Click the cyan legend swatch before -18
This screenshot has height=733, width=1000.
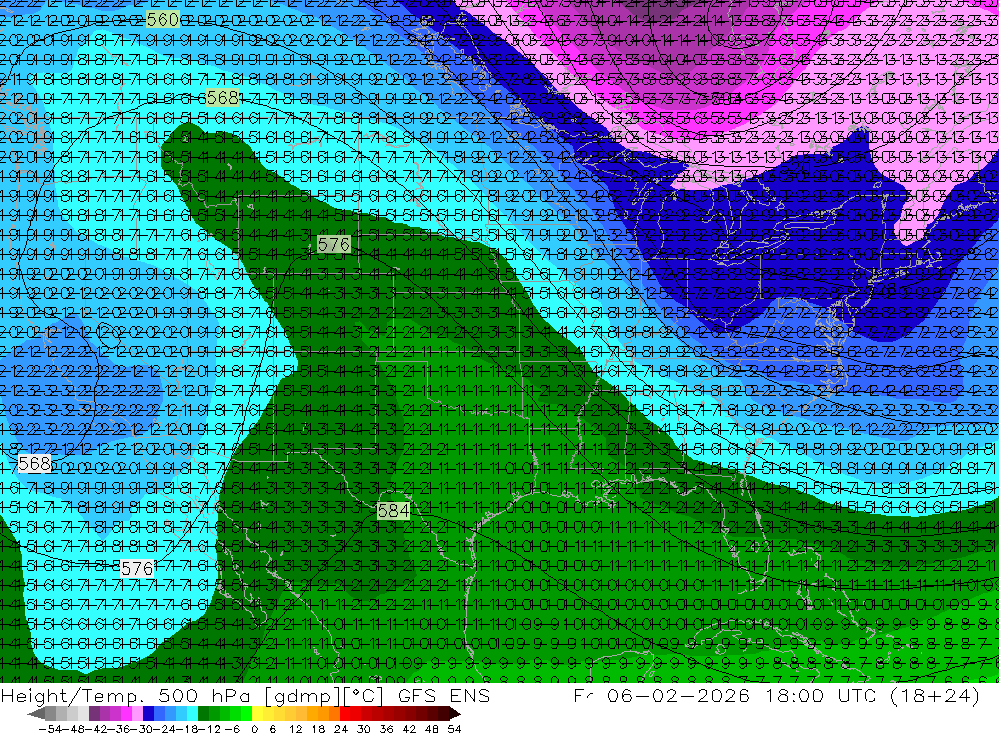192,714
